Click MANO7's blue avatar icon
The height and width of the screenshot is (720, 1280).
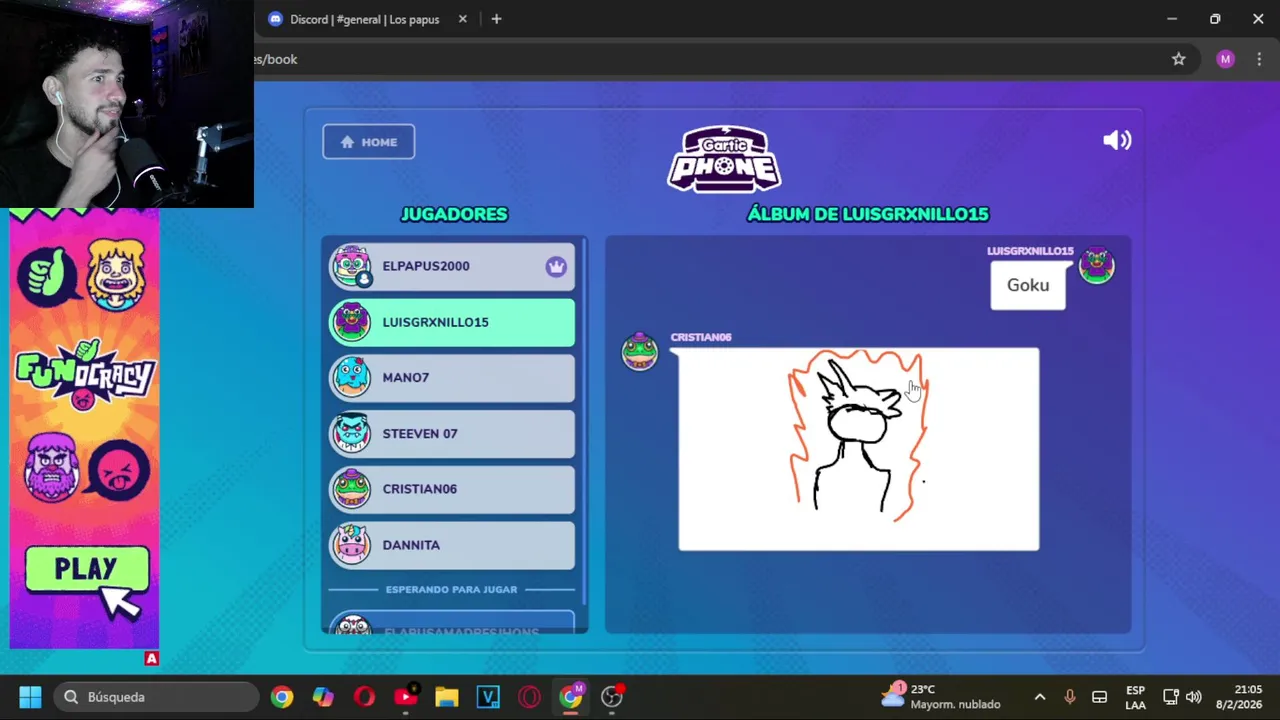351,377
